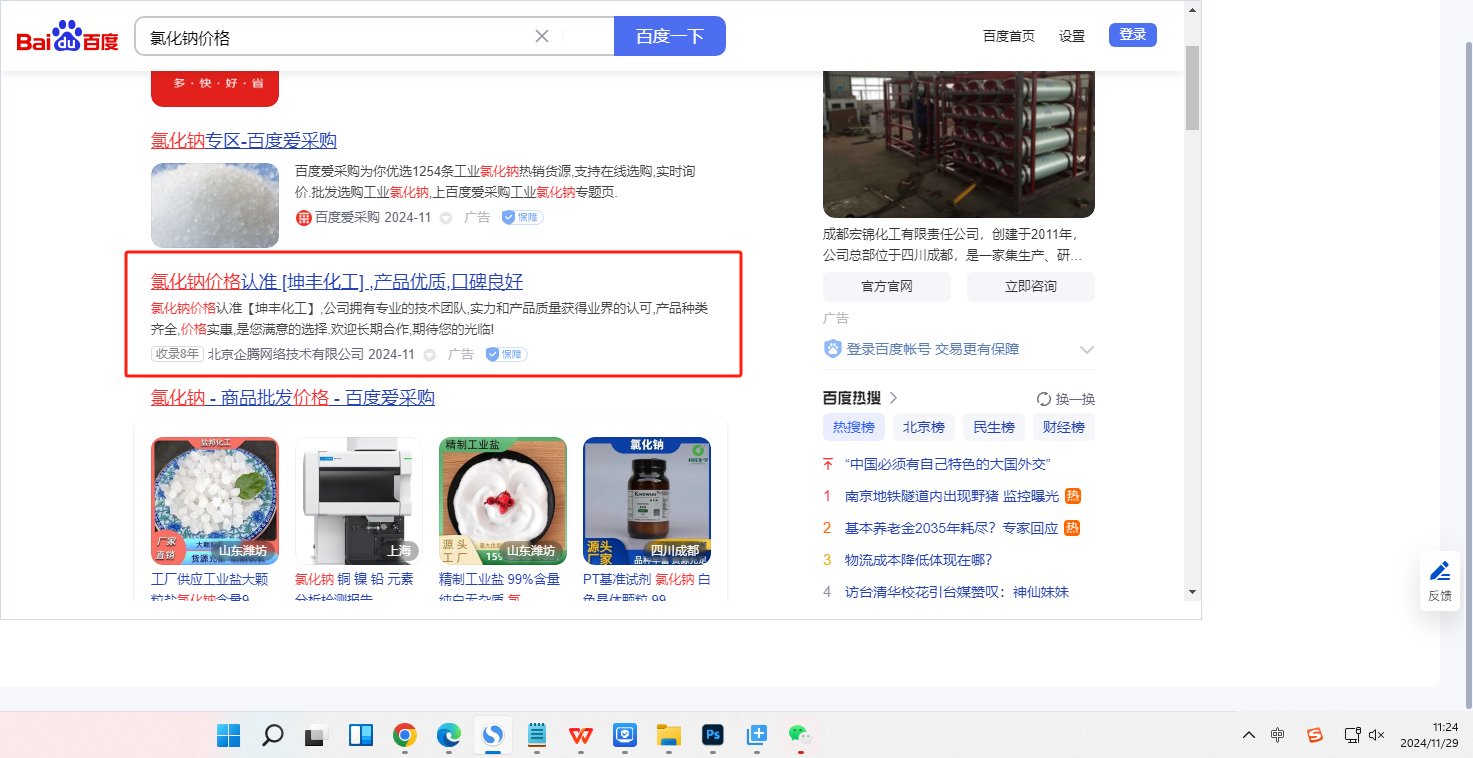Open the 精制工业盐 99%含量 product title
The image size is (1473, 758).
tap(500, 588)
